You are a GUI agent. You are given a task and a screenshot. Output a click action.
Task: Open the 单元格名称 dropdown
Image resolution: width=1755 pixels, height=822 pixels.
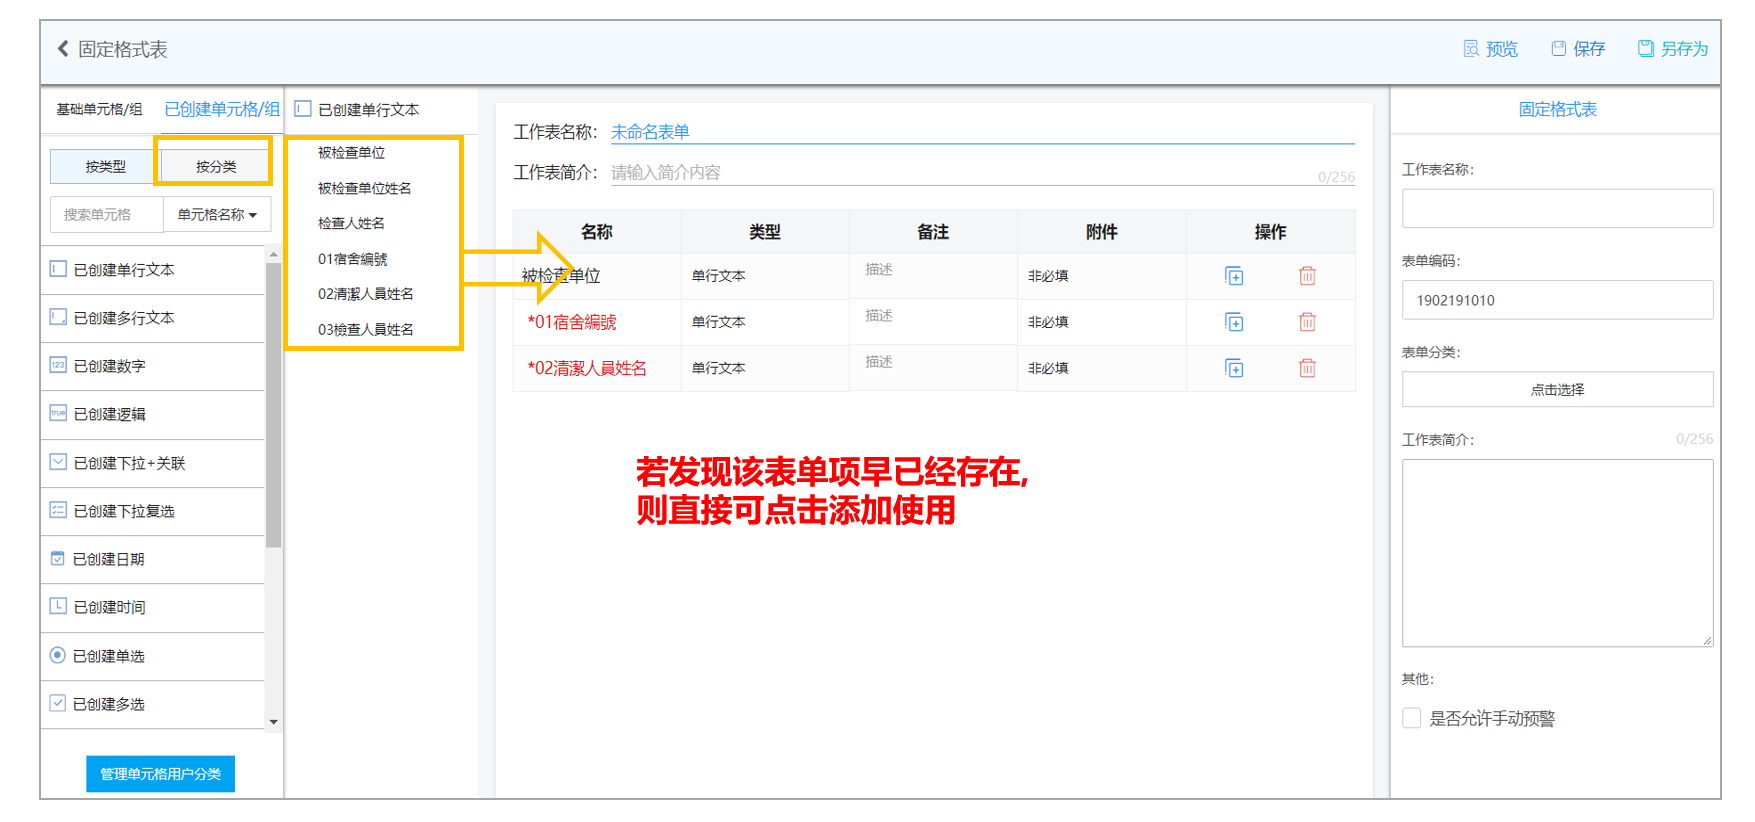pos(217,214)
